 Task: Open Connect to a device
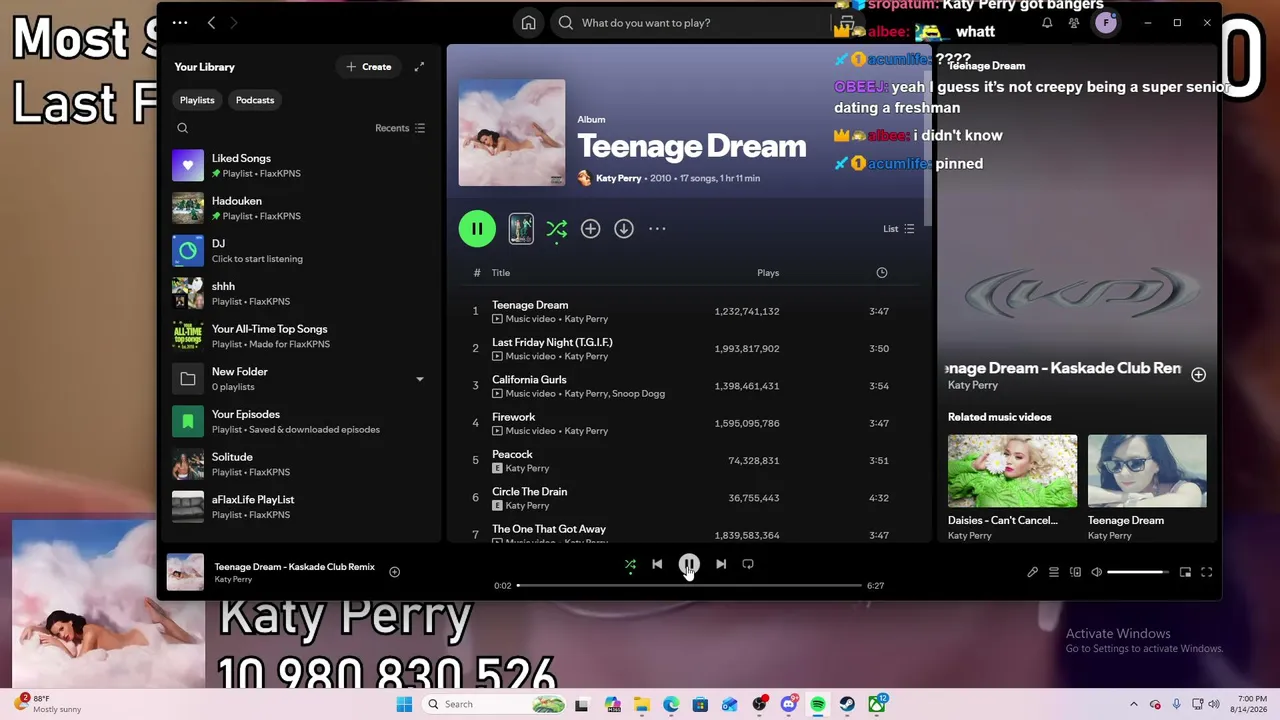pyautogui.click(x=1075, y=572)
